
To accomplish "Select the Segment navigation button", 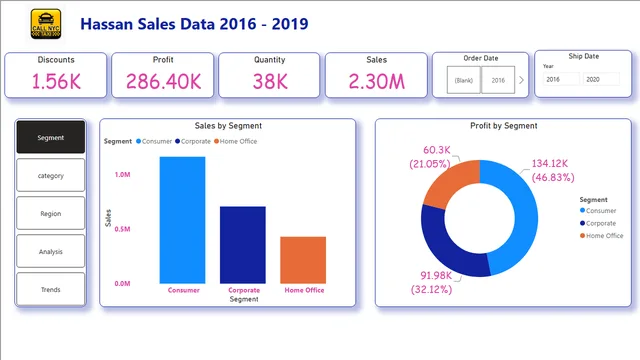I will 51,137.
